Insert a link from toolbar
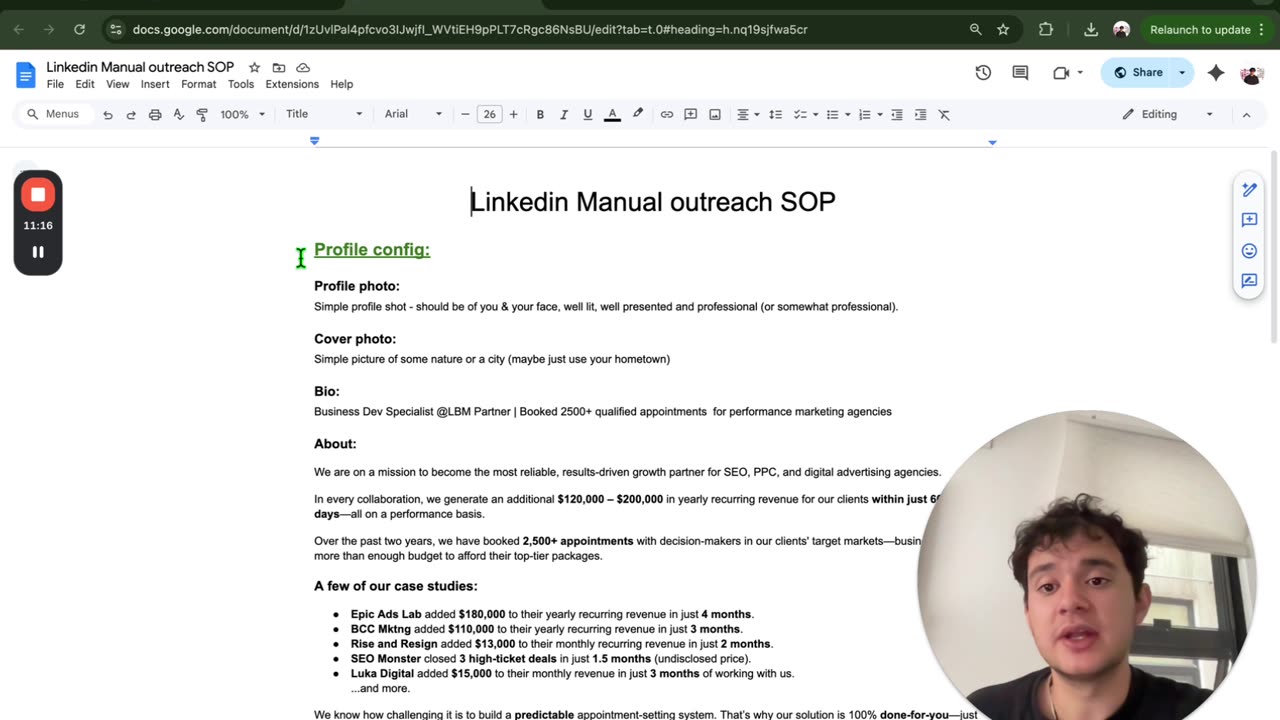Image resolution: width=1280 pixels, height=720 pixels. [x=666, y=114]
